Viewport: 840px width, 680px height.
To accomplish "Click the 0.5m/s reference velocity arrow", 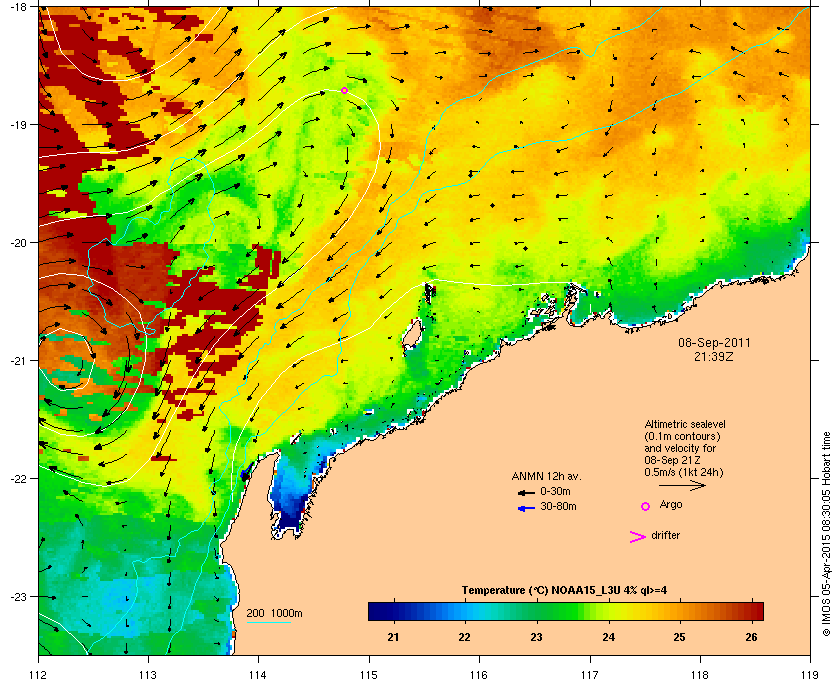I will coord(682,485).
